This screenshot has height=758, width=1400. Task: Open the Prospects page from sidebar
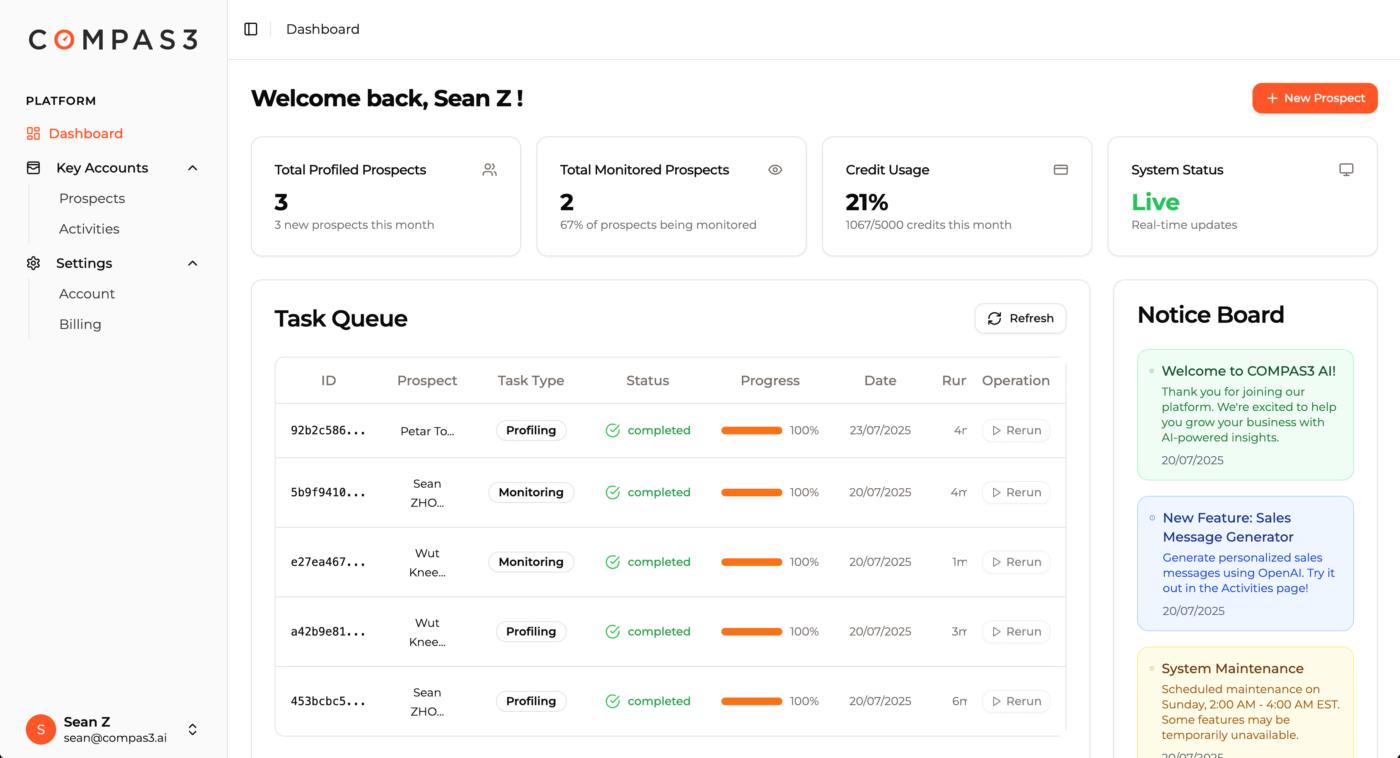click(x=92, y=198)
